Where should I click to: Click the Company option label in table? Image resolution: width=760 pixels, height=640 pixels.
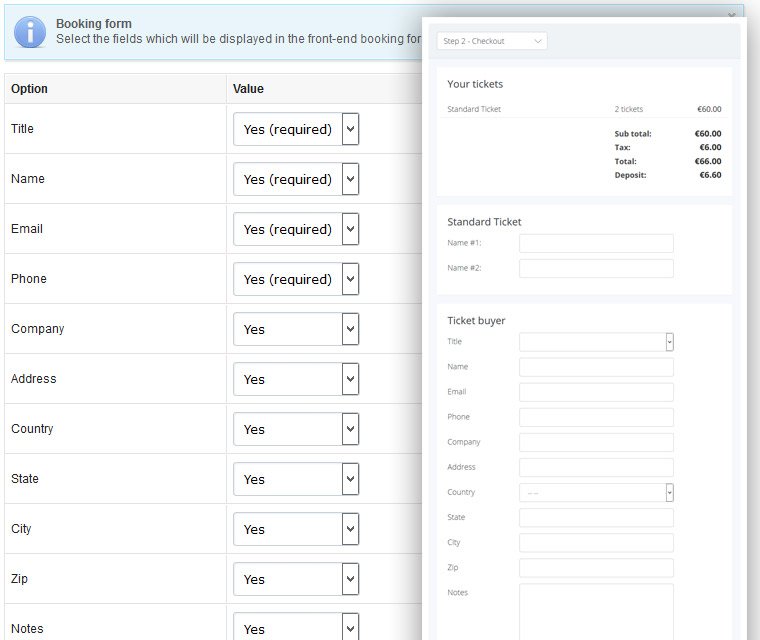[x=38, y=329]
